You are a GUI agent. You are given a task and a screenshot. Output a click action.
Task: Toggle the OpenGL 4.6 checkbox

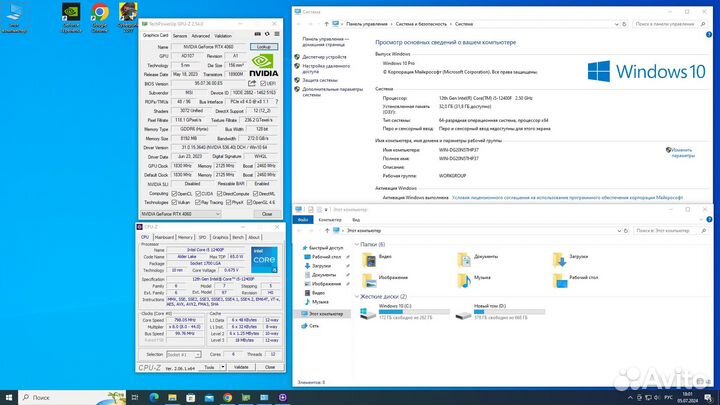pos(249,202)
